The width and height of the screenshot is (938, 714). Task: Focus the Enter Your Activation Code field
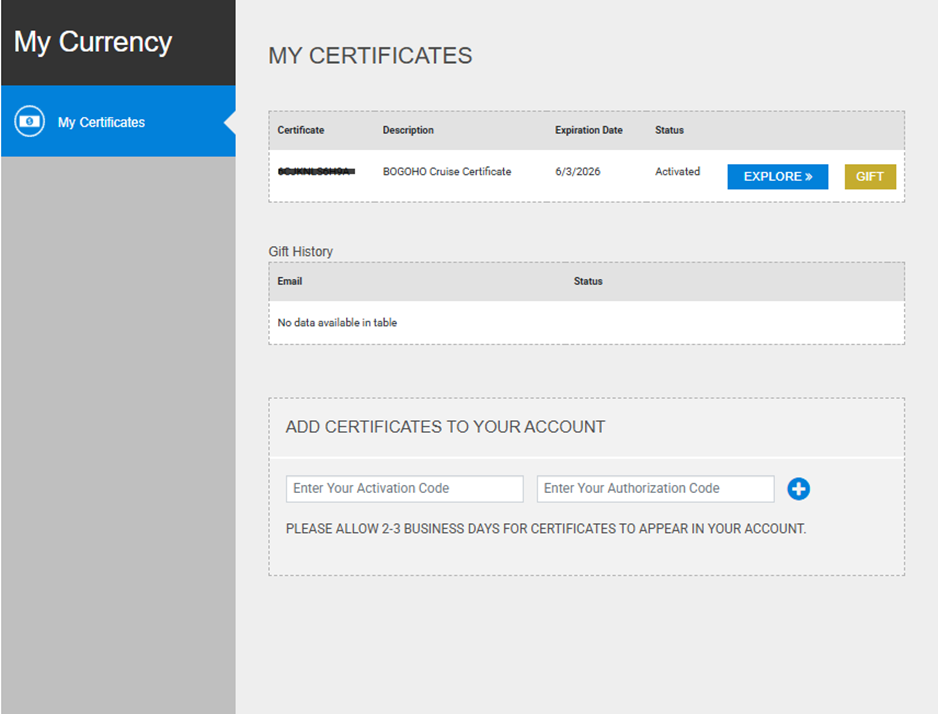click(x=404, y=489)
